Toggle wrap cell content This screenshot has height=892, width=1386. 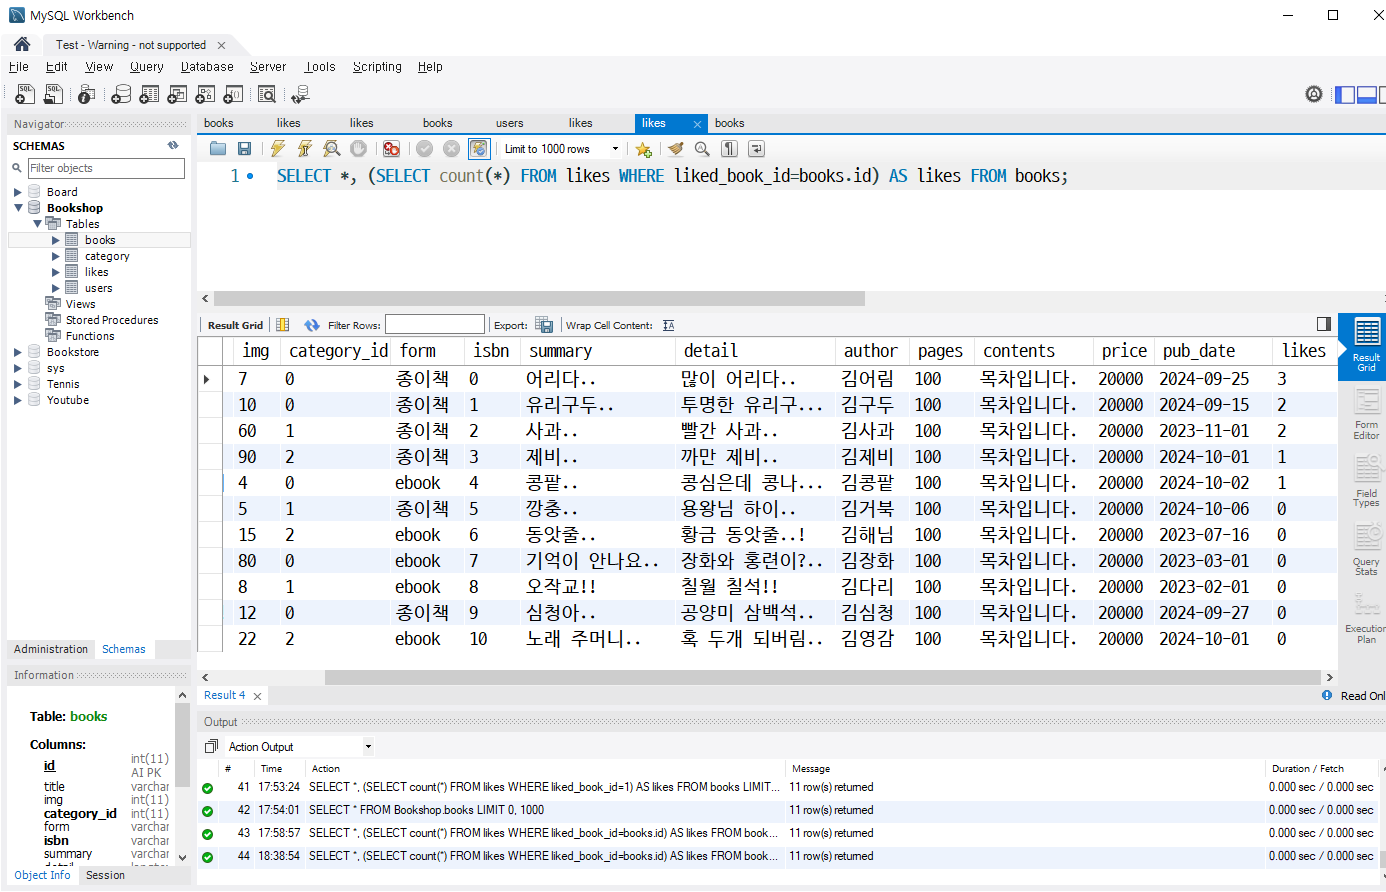pos(669,325)
